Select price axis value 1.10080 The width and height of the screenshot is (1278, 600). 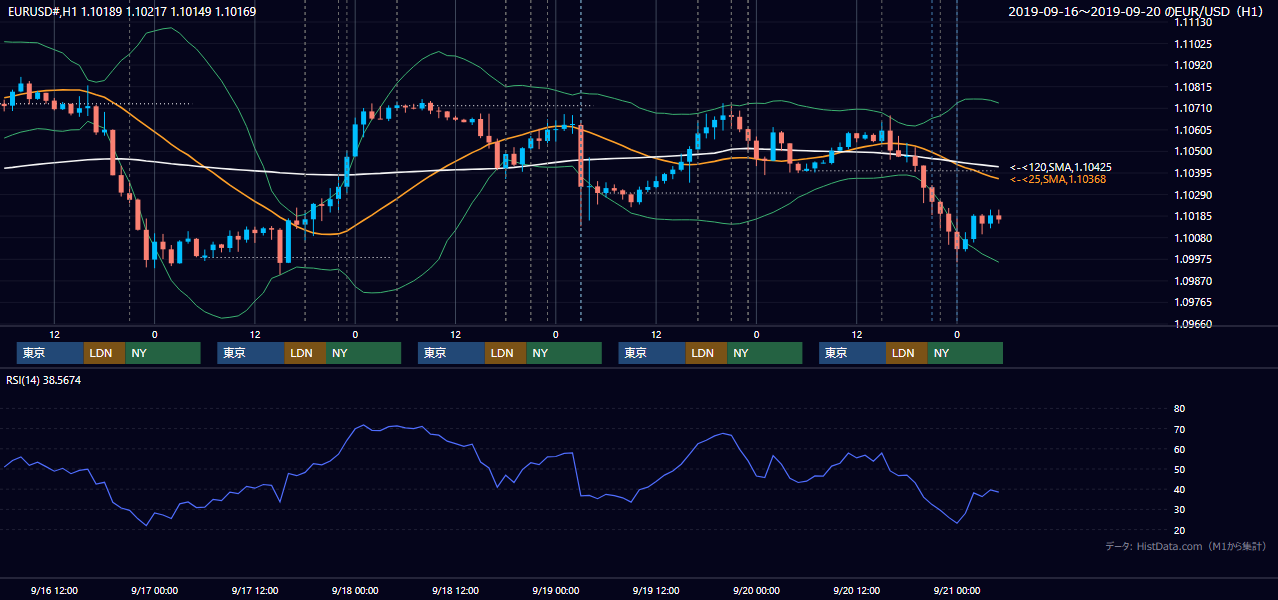coord(1194,238)
